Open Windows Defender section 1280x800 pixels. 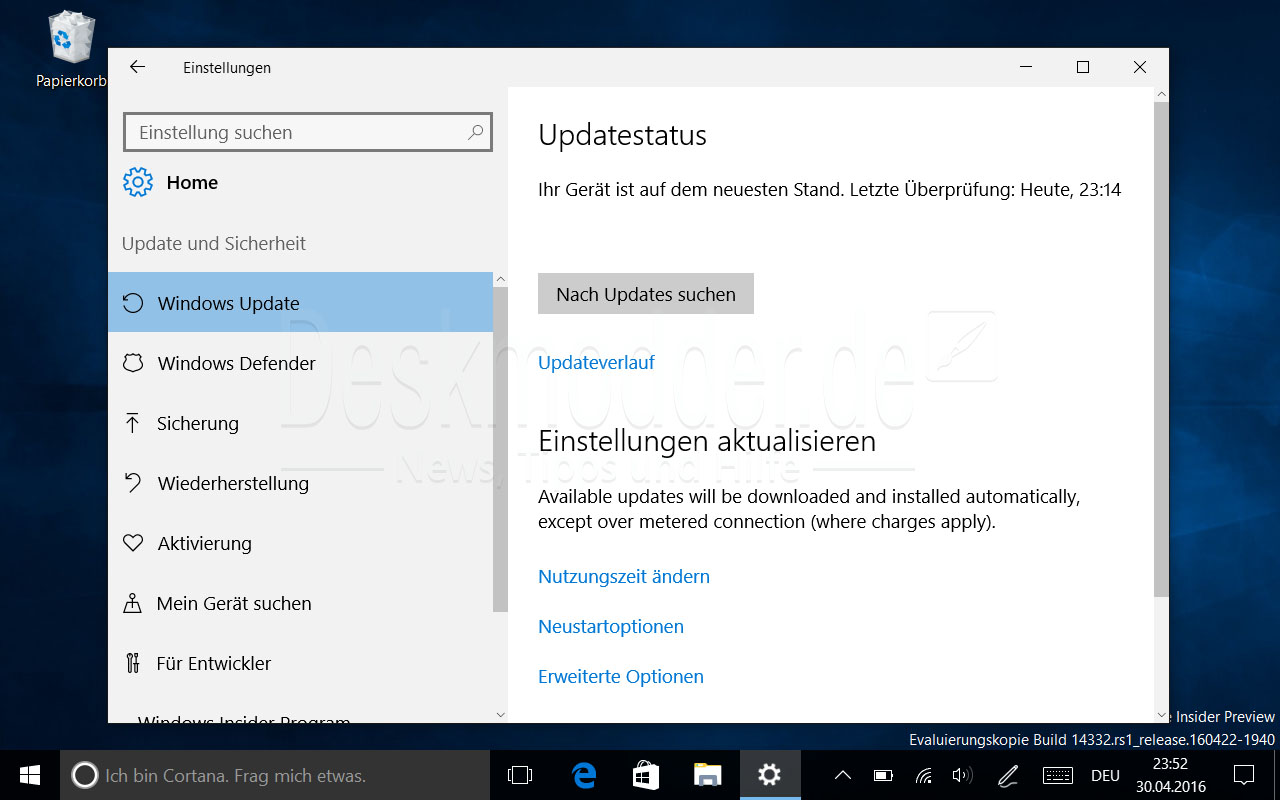pos(236,363)
